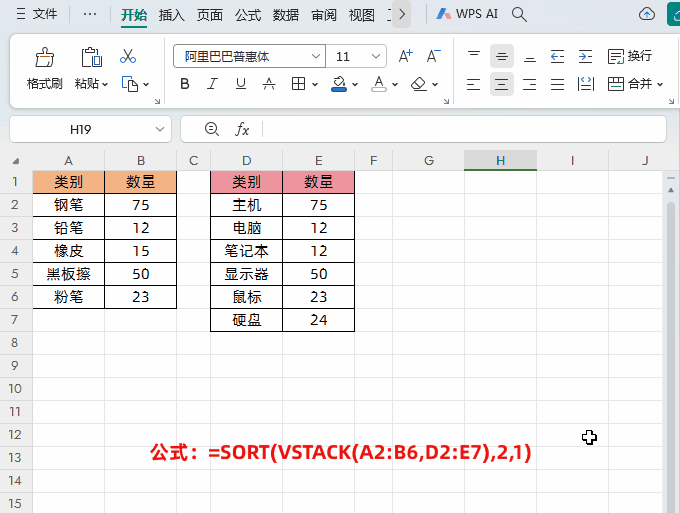Image resolution: width=680 pixels, height=513 pixels.
Task: Click vertical scrollbar up arrow
Action: (x=671, y=190)
